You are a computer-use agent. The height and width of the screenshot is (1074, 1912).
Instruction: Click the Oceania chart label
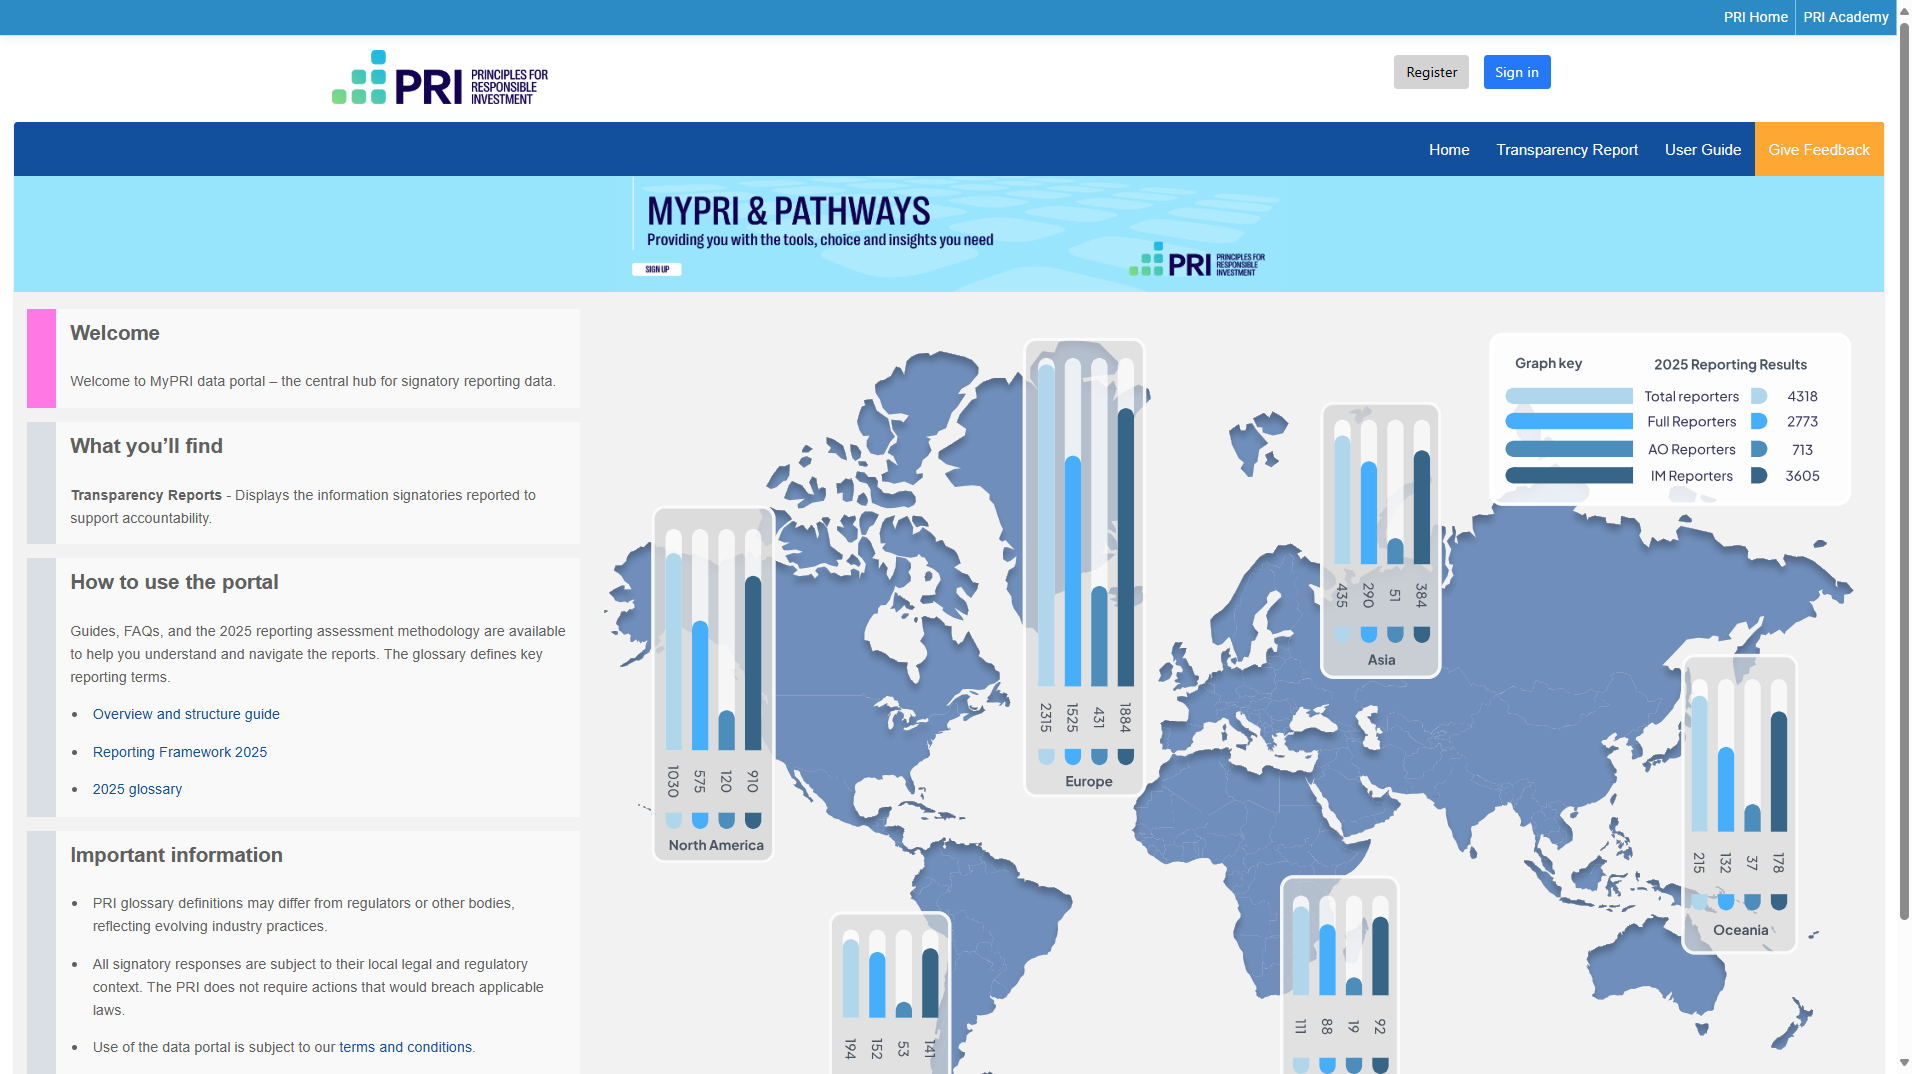[1741, 930]
